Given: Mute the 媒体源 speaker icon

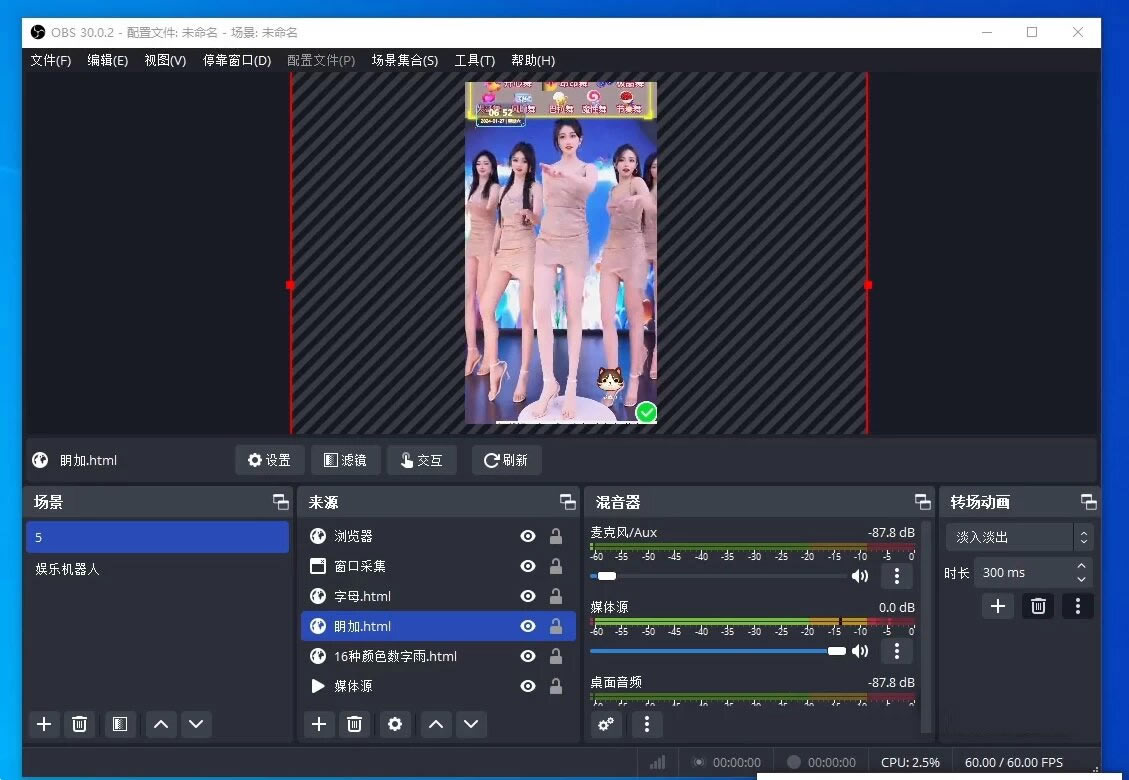Looking at the screenshot, I should tap(860, 651).
